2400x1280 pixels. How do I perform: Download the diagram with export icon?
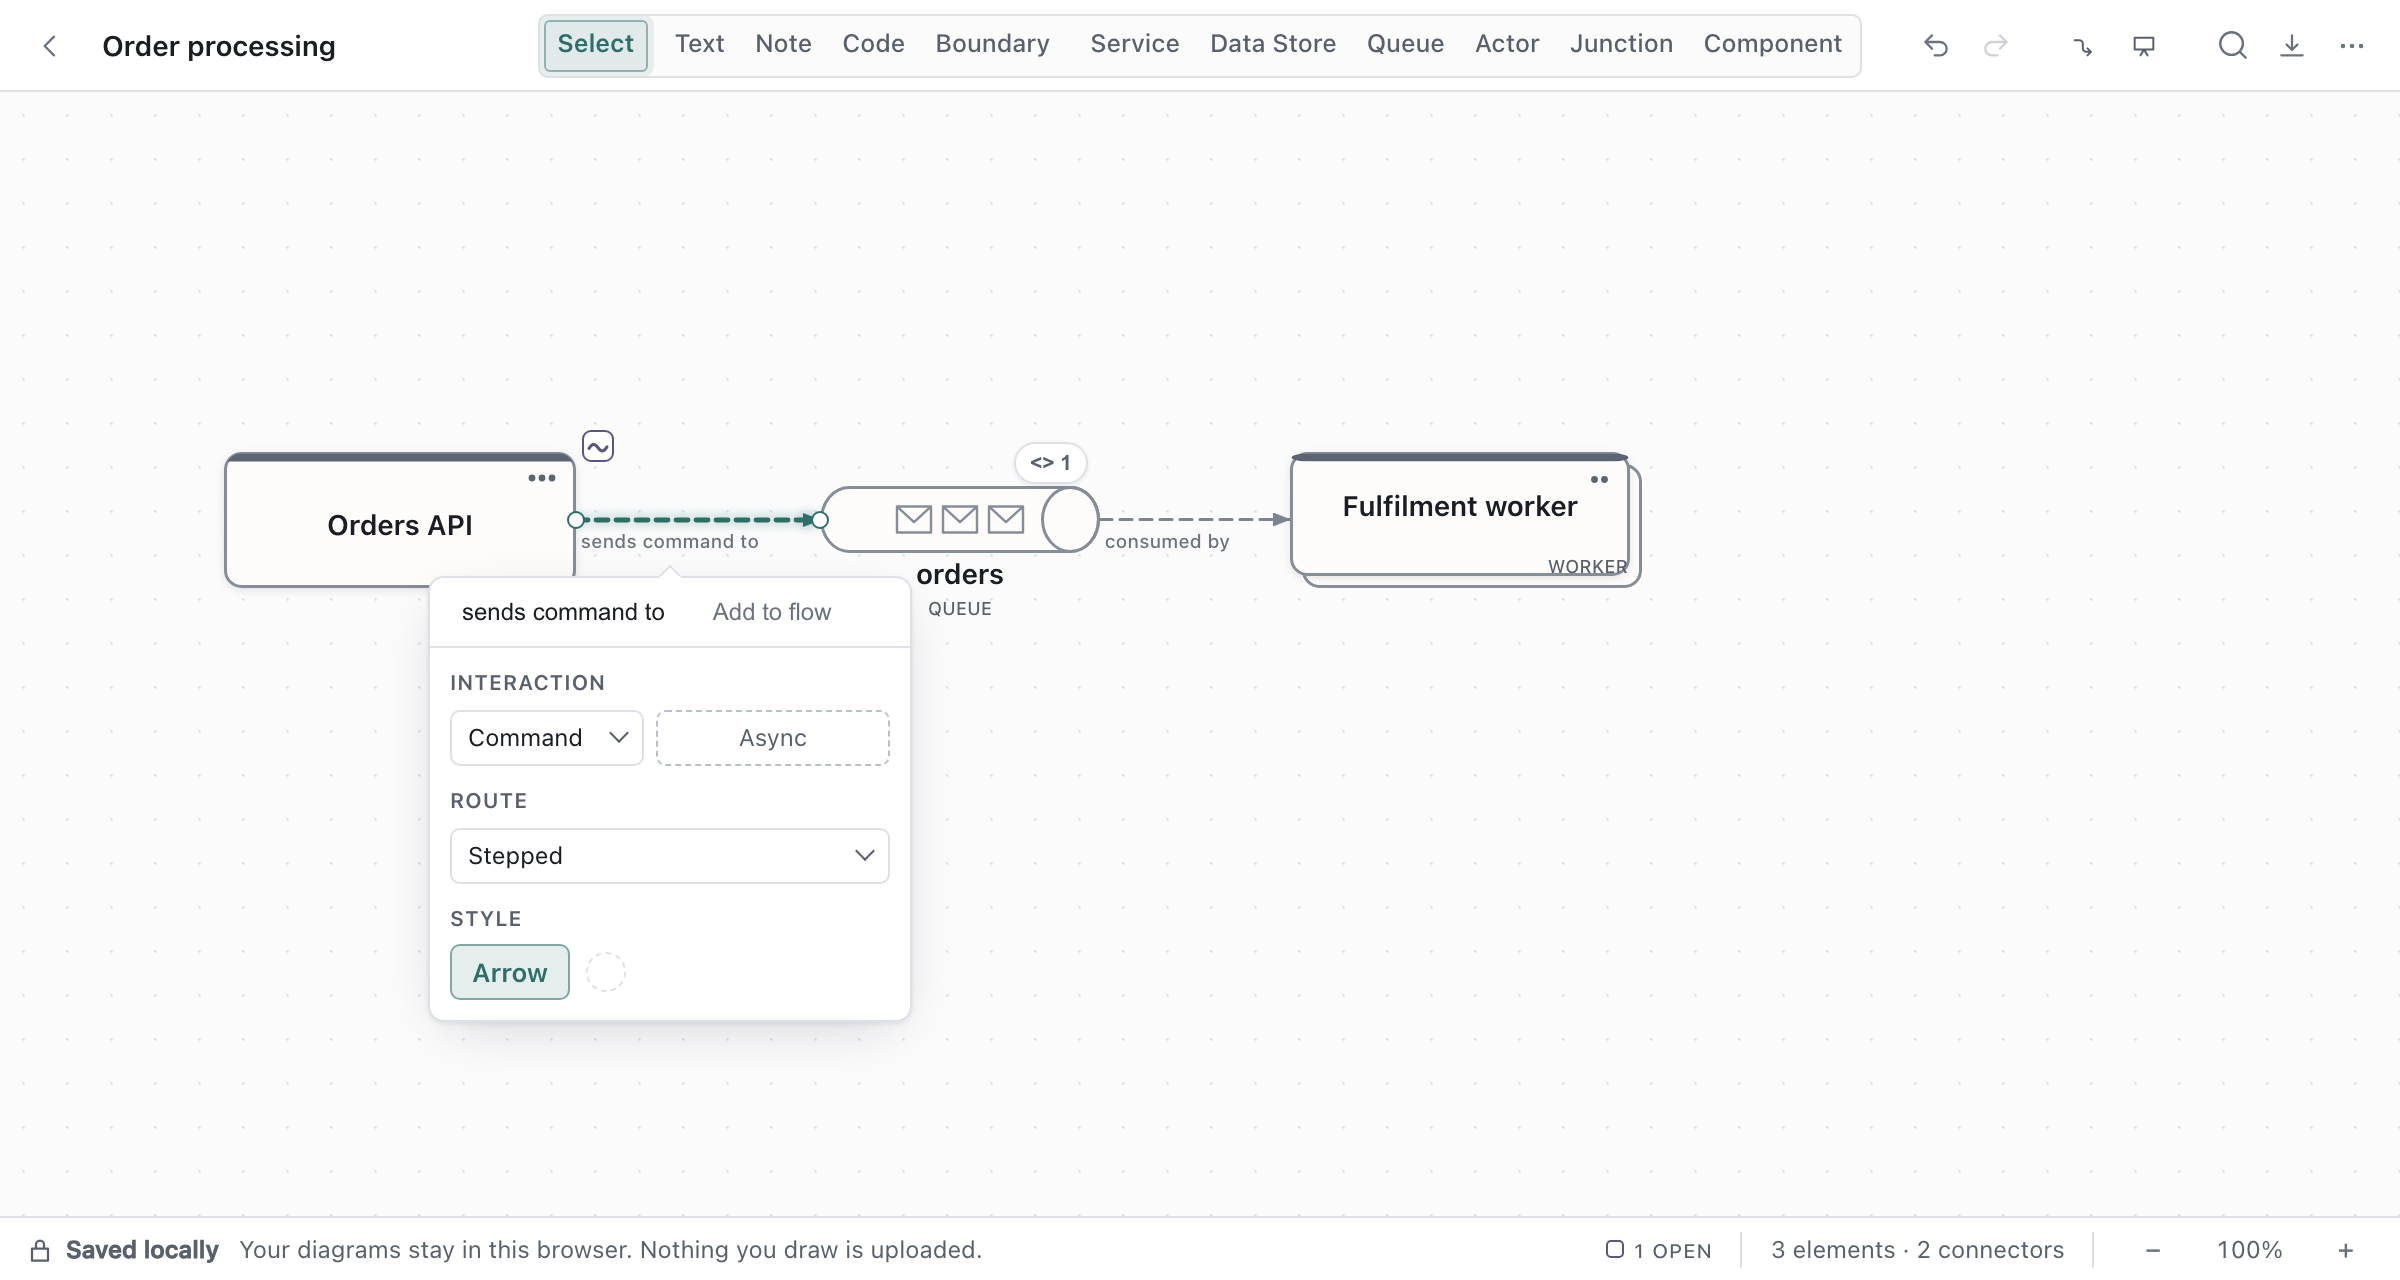pyautogui.click(x=2292, y=46)
